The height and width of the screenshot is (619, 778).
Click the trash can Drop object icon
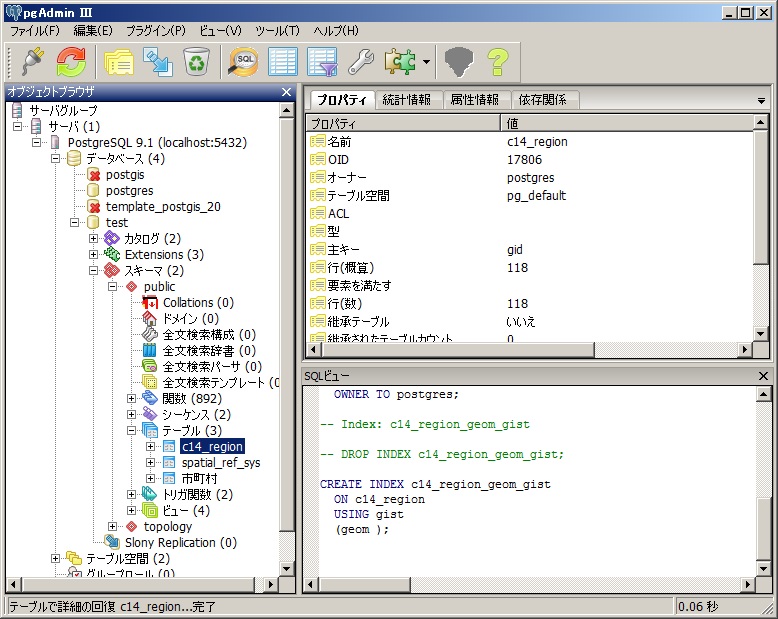[x=196, y=62]
